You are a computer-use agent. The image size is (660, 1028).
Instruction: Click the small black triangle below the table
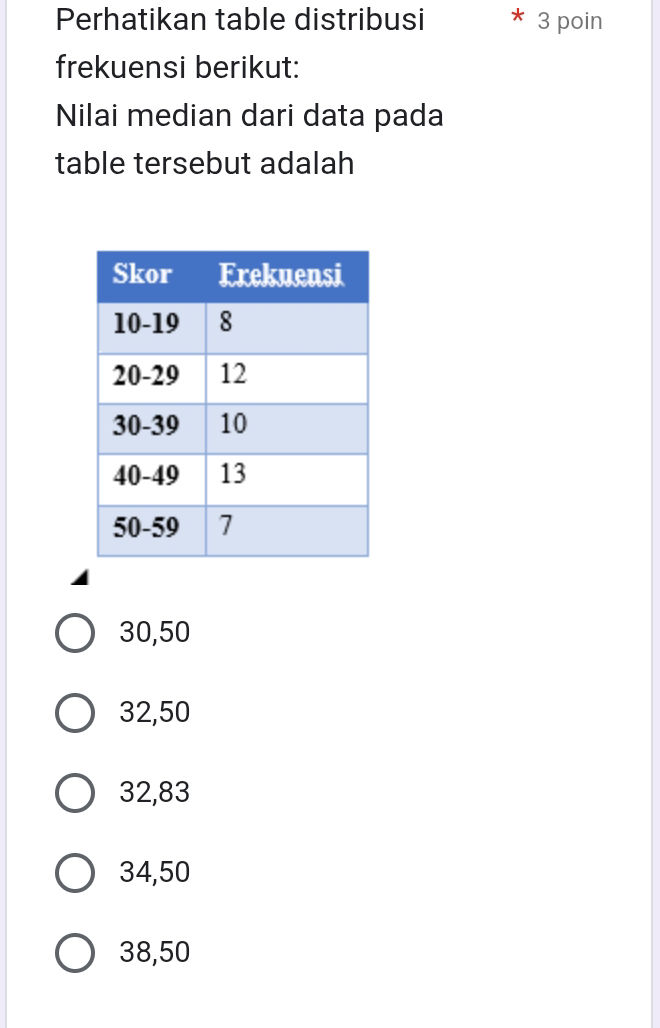(x=81, y=577)
